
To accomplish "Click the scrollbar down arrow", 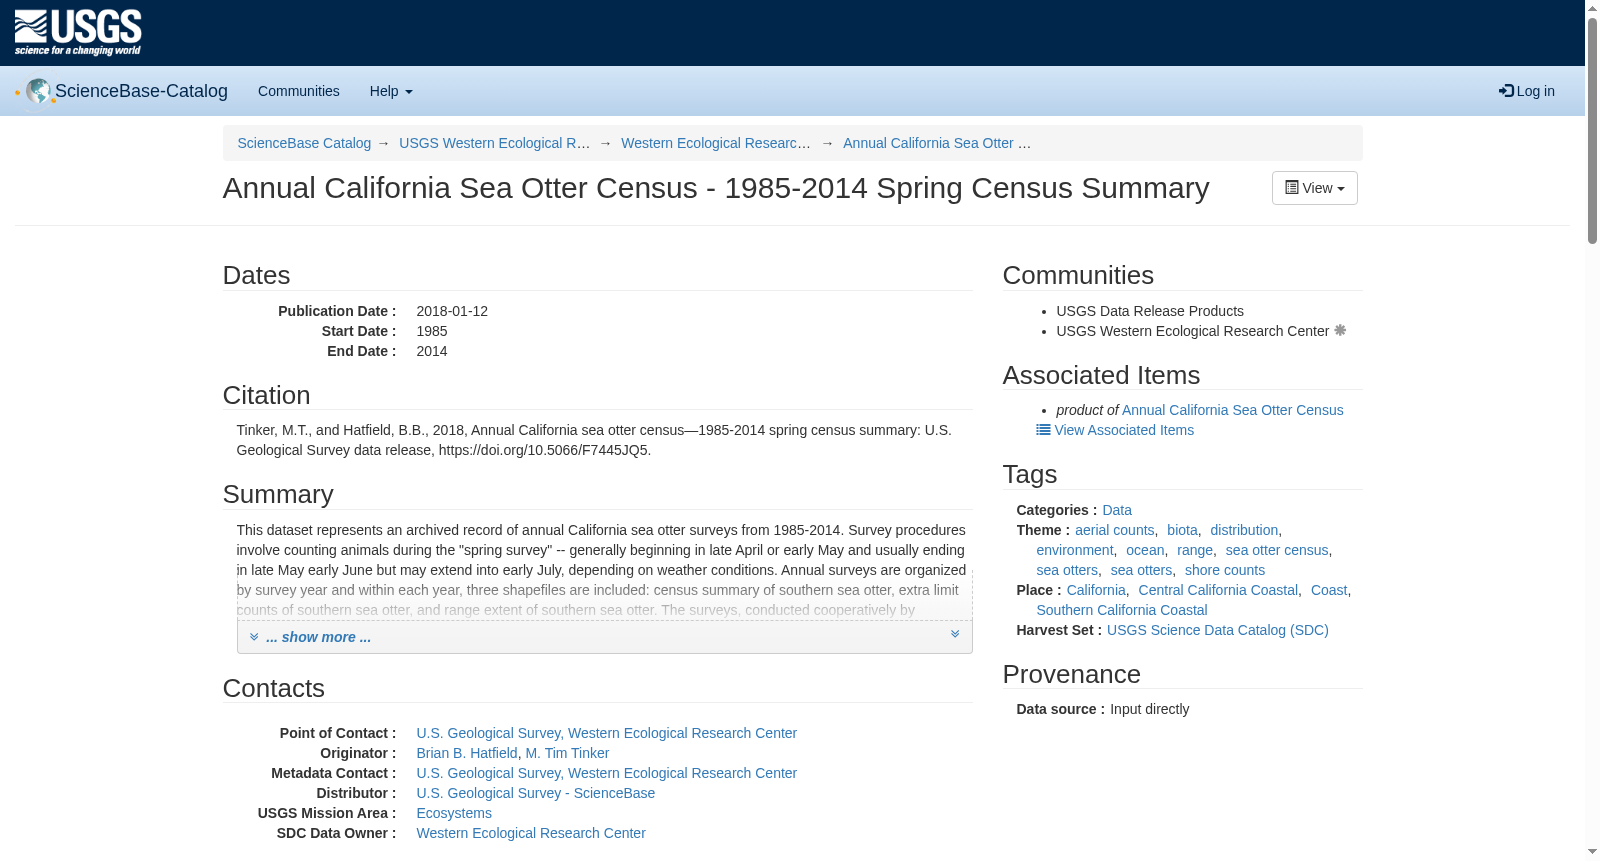I will coord(1592,852).
